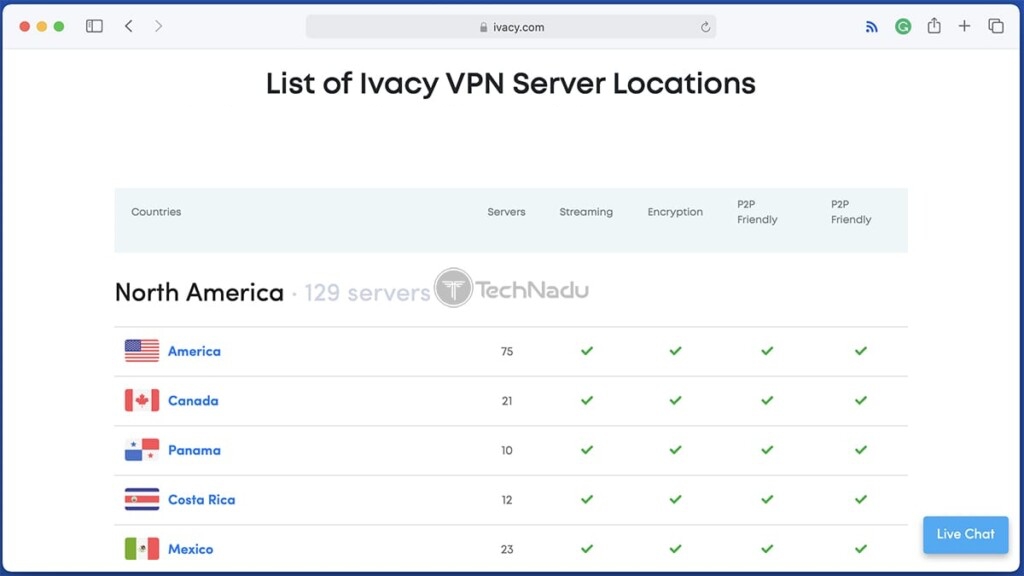Toggle the Safari sidebar

click(x=94, y=26)
